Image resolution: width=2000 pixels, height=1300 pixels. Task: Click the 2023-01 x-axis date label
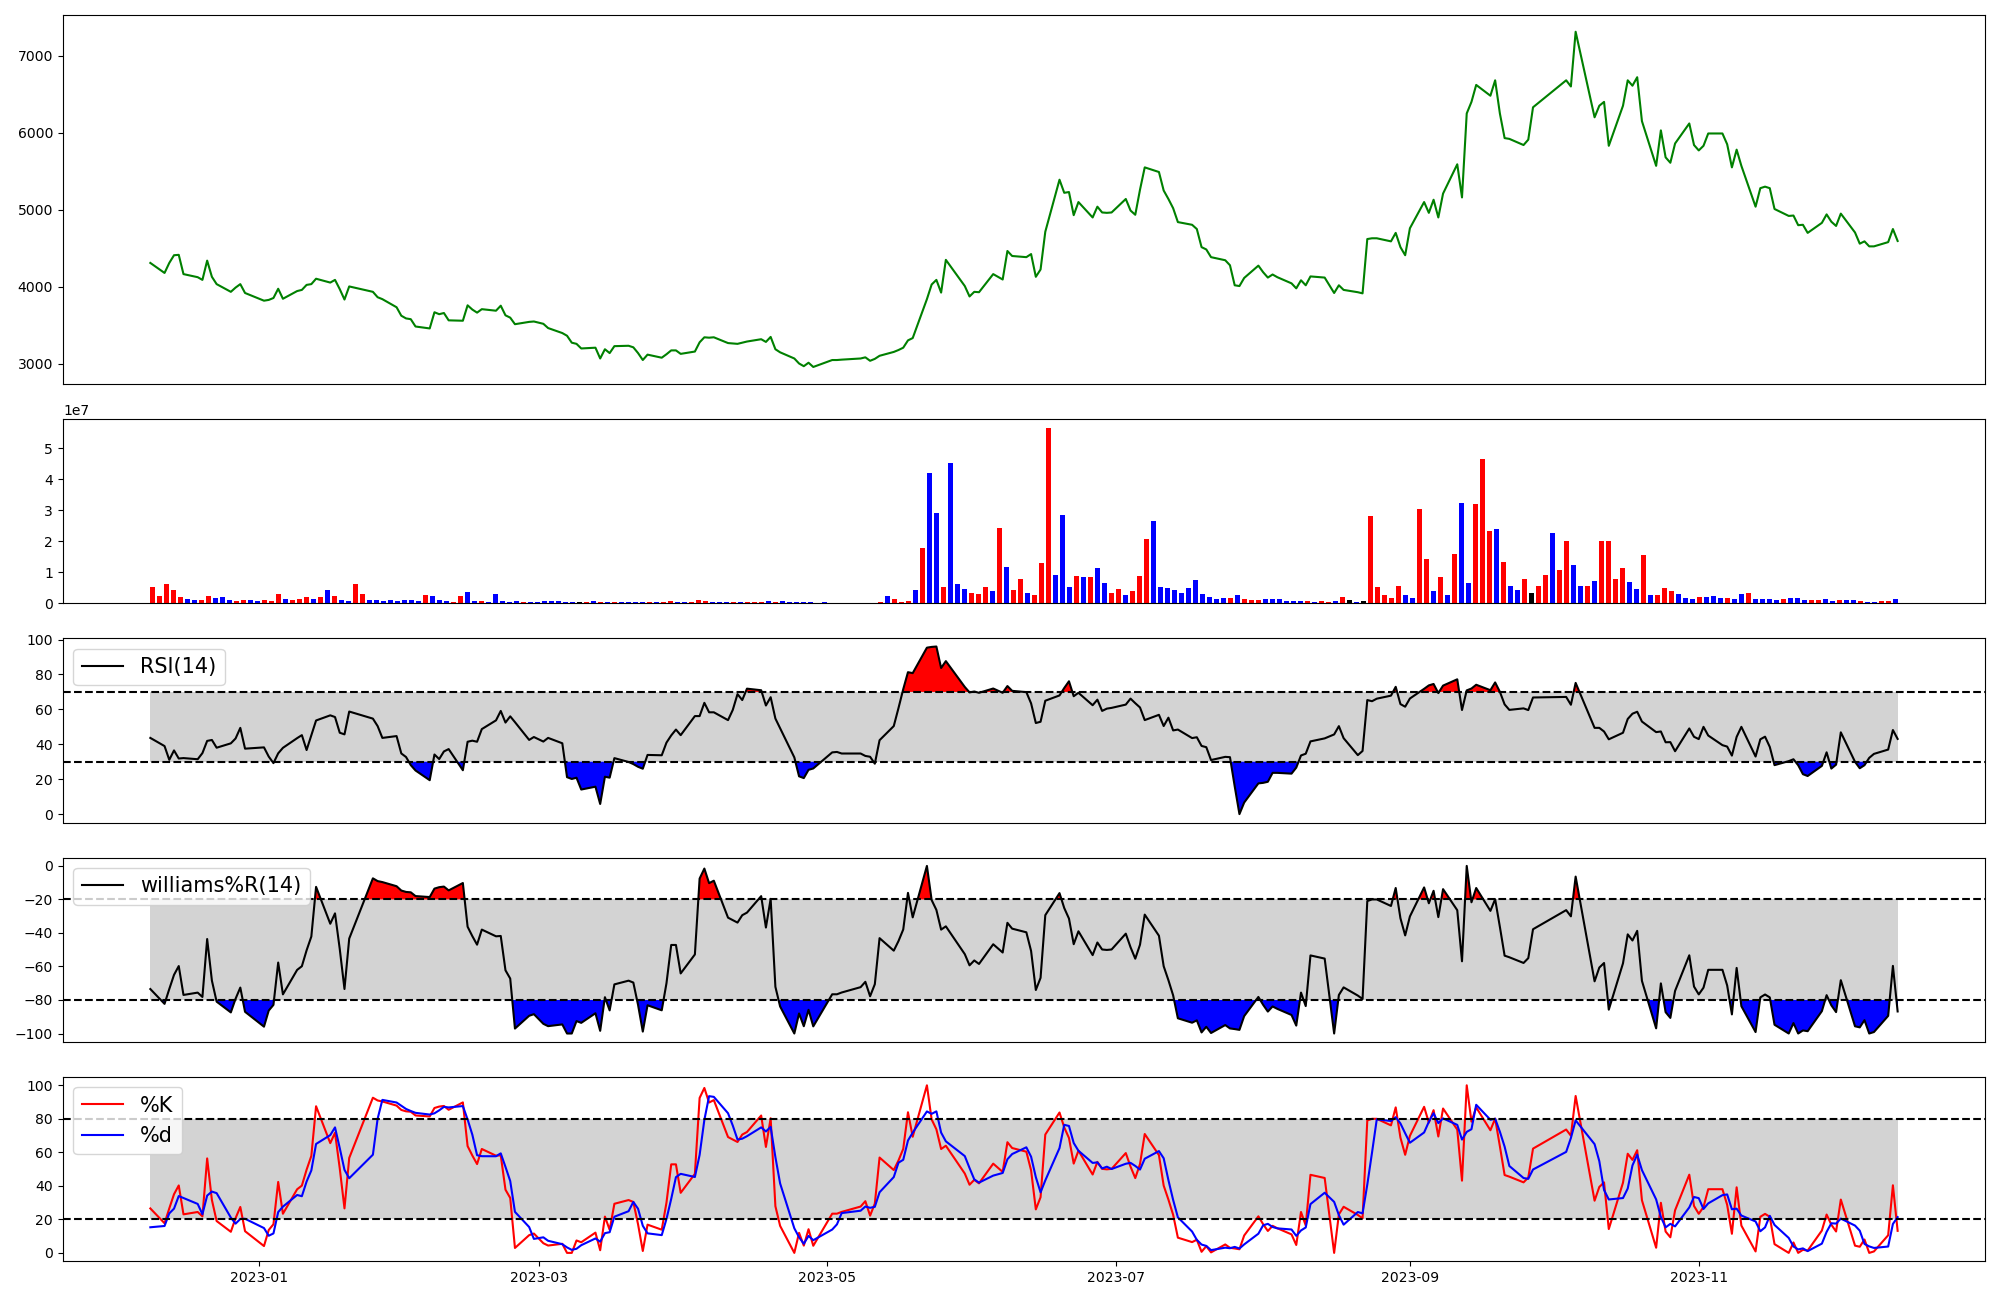click(259, 1277)
